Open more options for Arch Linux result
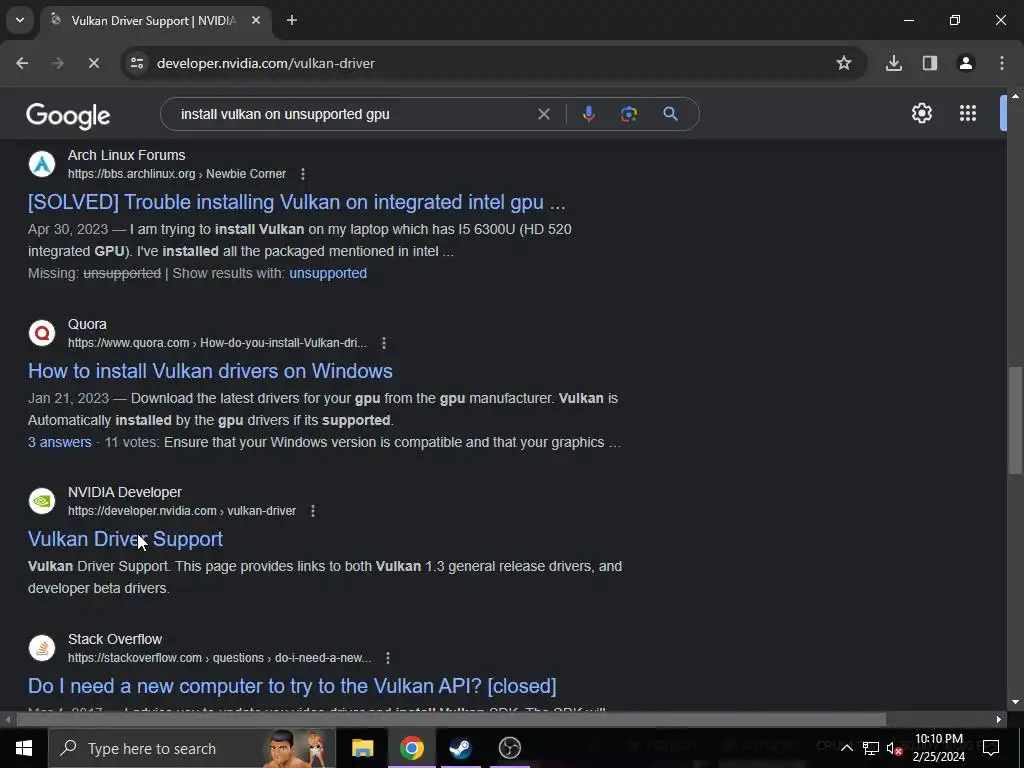Viewport: 1024px width, 768px height. tap(302, 174)
